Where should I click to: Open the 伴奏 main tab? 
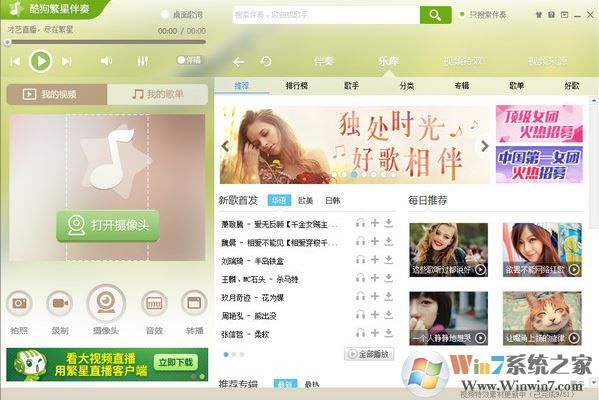pyautogui.click(x=324, y=61)
